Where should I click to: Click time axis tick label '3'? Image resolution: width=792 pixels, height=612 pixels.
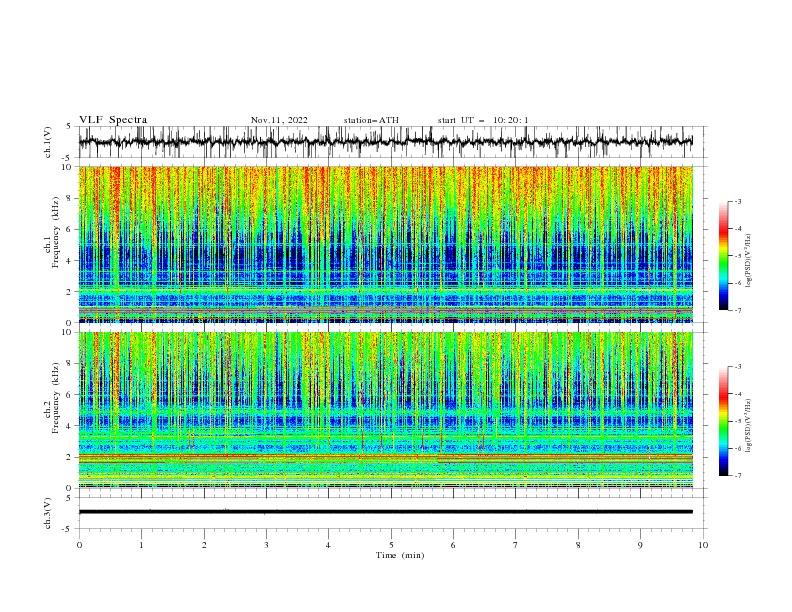(266, 545)
